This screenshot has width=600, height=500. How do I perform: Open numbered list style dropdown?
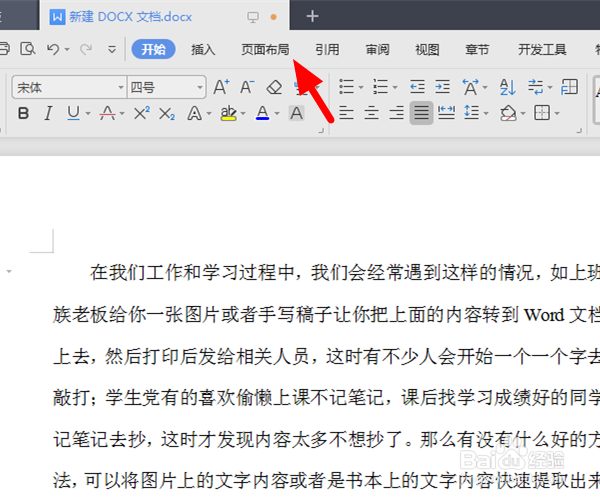[x=395, y=88]
